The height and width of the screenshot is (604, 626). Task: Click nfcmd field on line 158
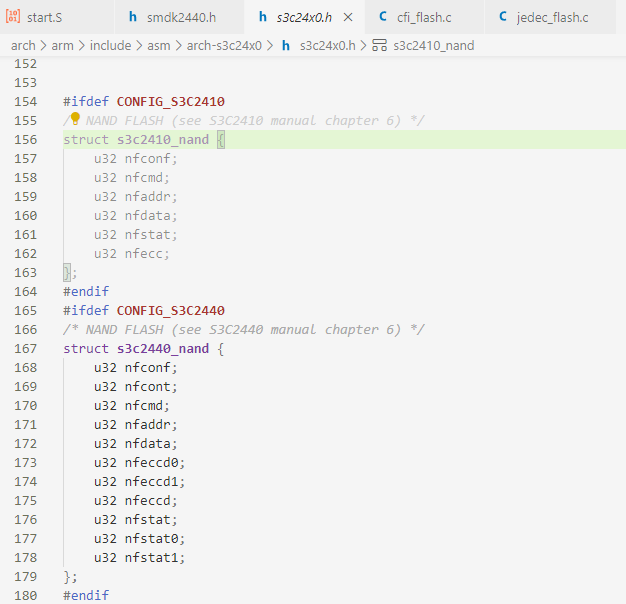click(x=144, y=177)
